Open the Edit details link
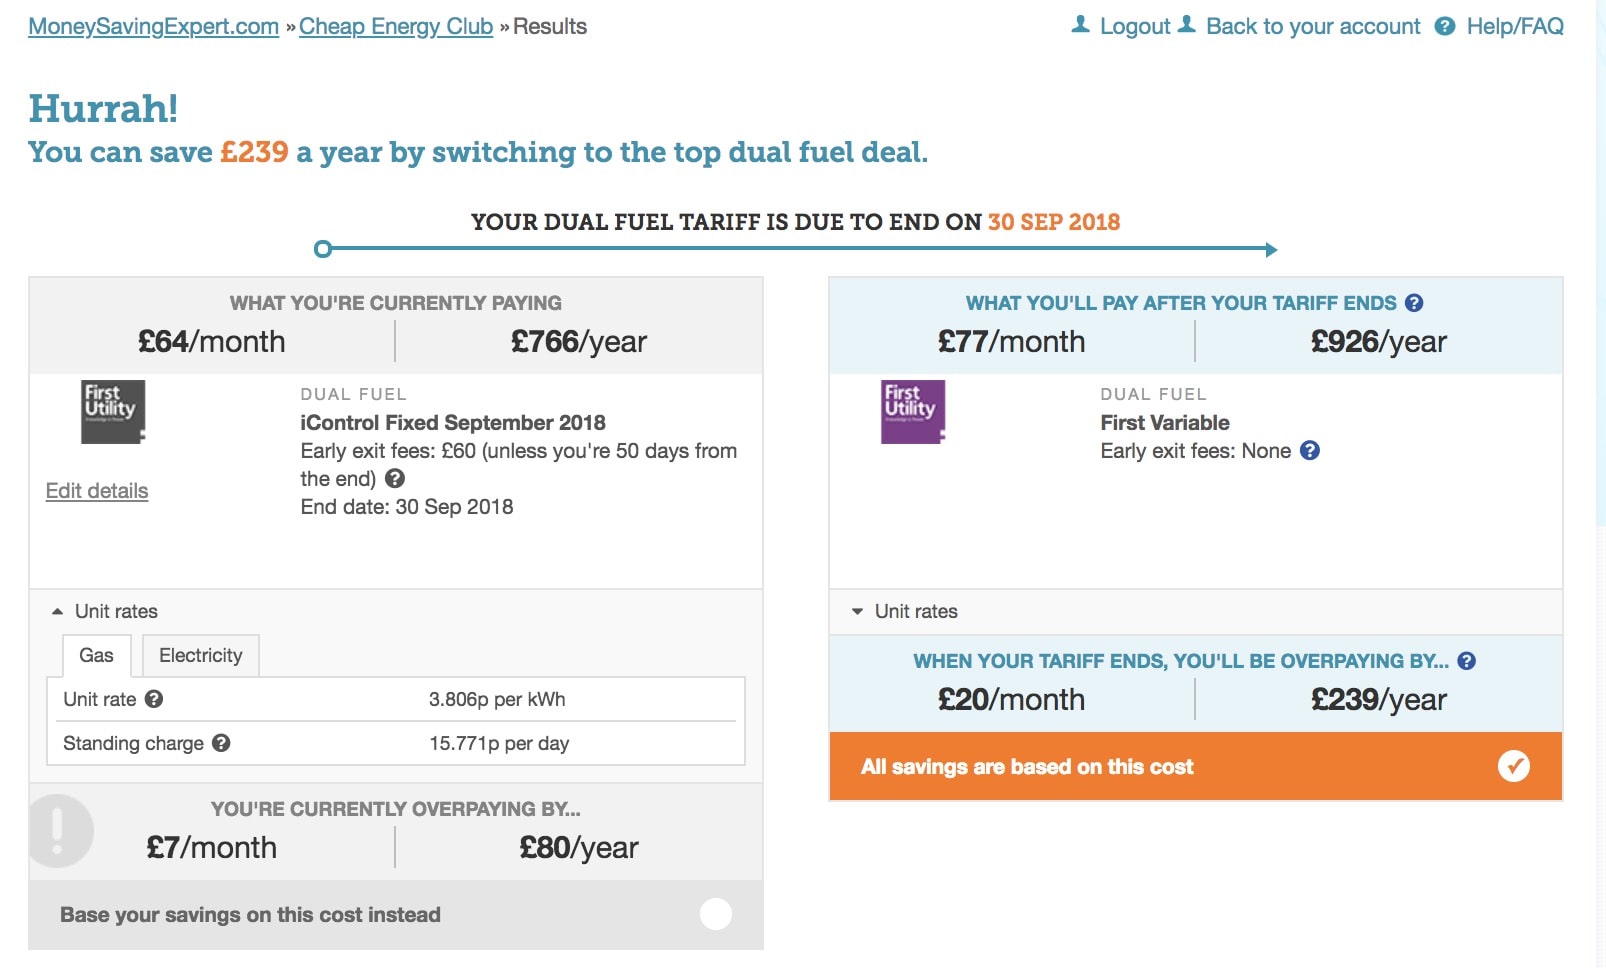Image resolution: width=1606 pixels, height=968 pixels. [x=97, y=491]
